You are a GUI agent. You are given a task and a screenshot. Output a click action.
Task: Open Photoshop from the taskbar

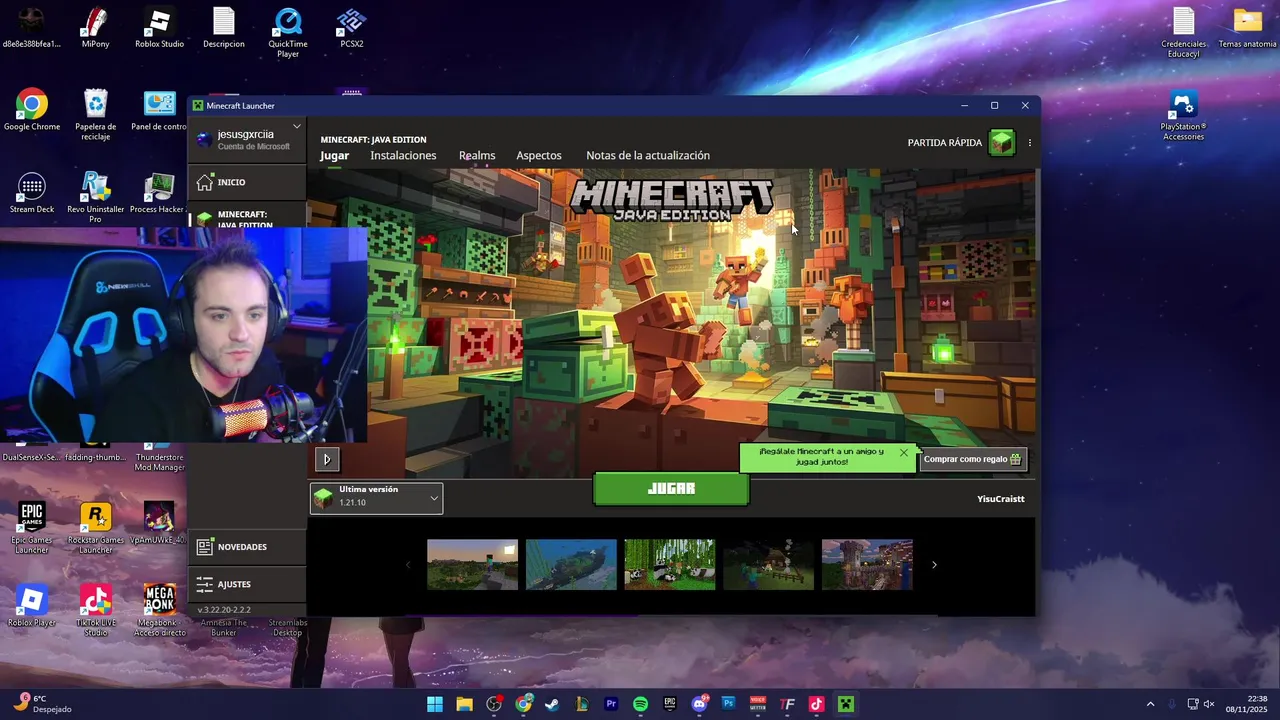pos(728,704)
